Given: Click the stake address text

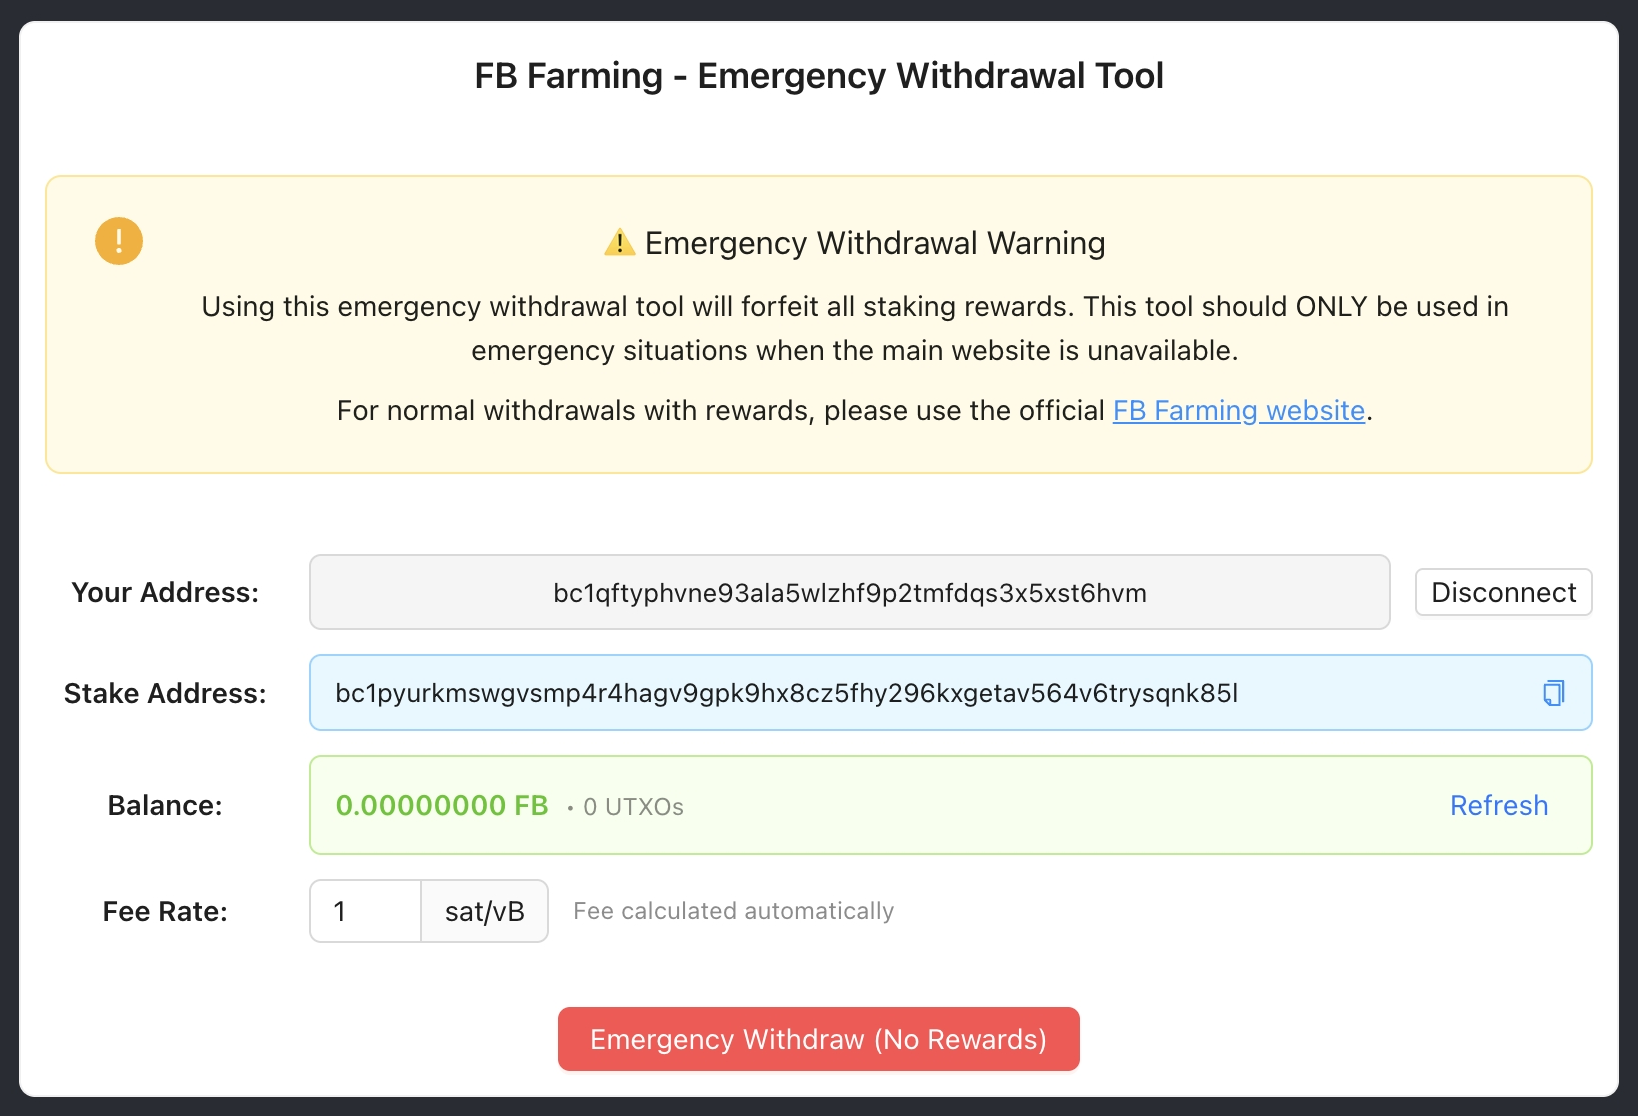Looking at the screenshot, I should [786, 693].
